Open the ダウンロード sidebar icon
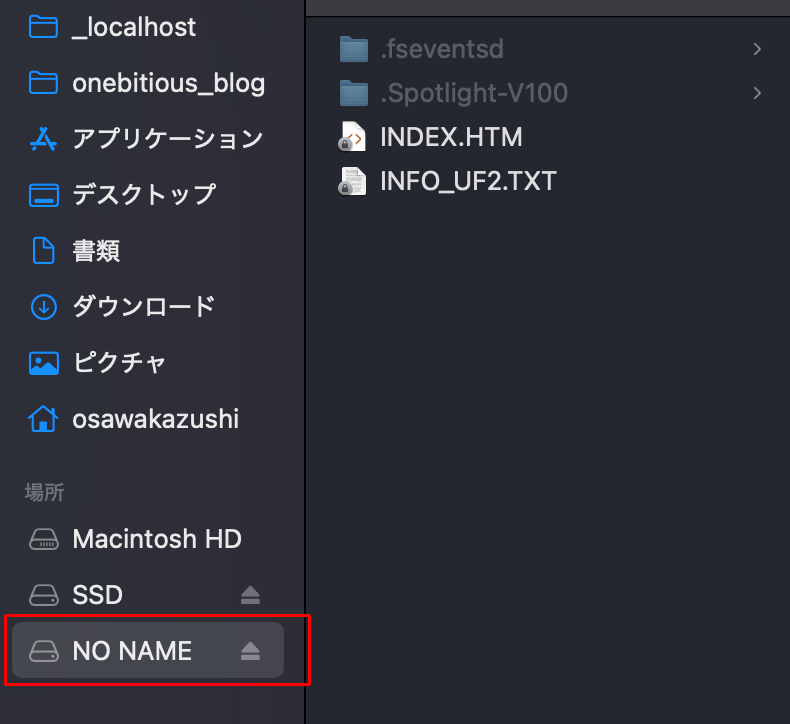Screen dimensions: 790x724 pos(44,306)
